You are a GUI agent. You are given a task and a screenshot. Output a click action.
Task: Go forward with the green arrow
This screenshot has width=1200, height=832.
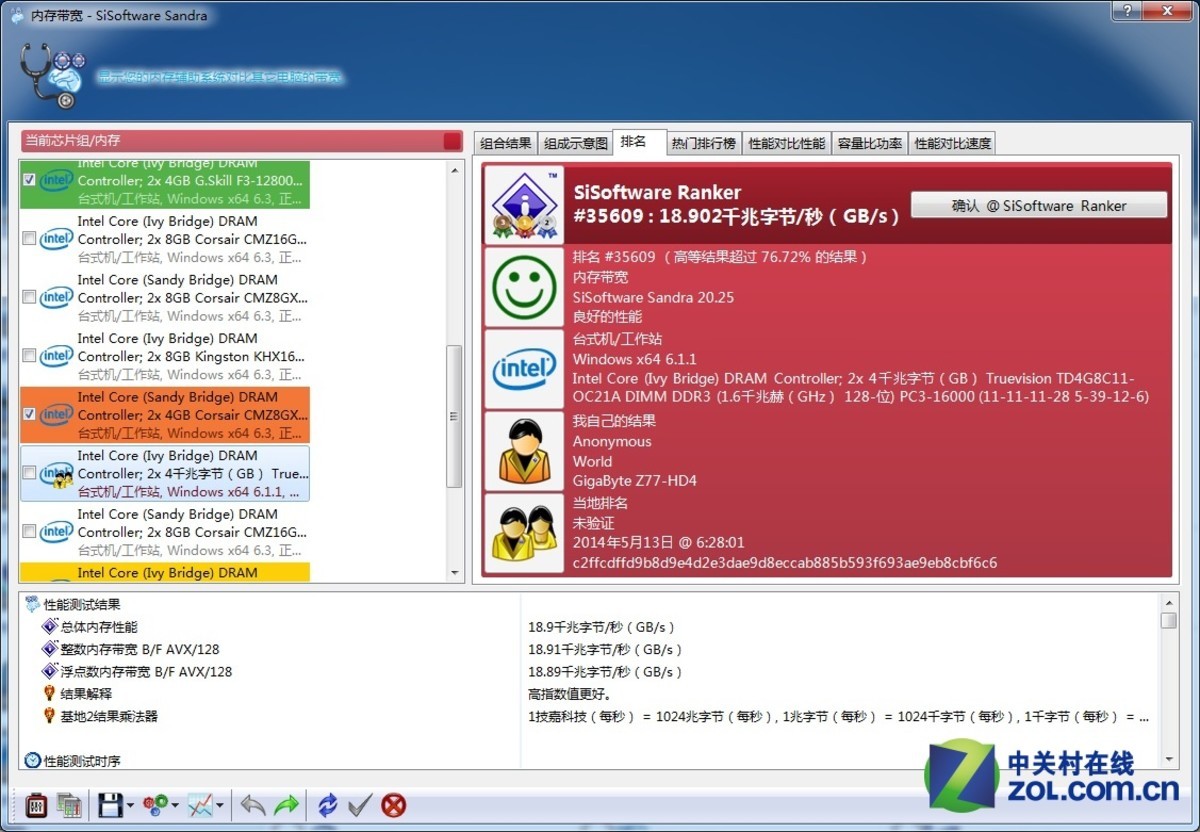[x=287, y=804]
